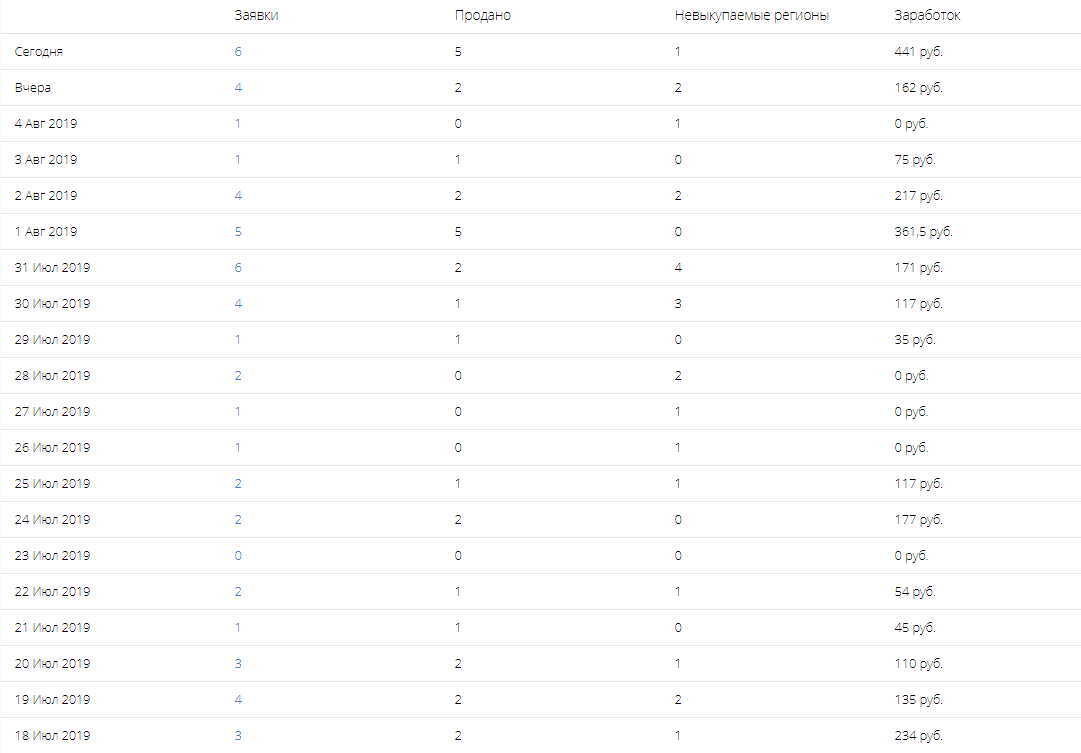Open the Заявки link for 18 Июл 2019

pos(238,736)
